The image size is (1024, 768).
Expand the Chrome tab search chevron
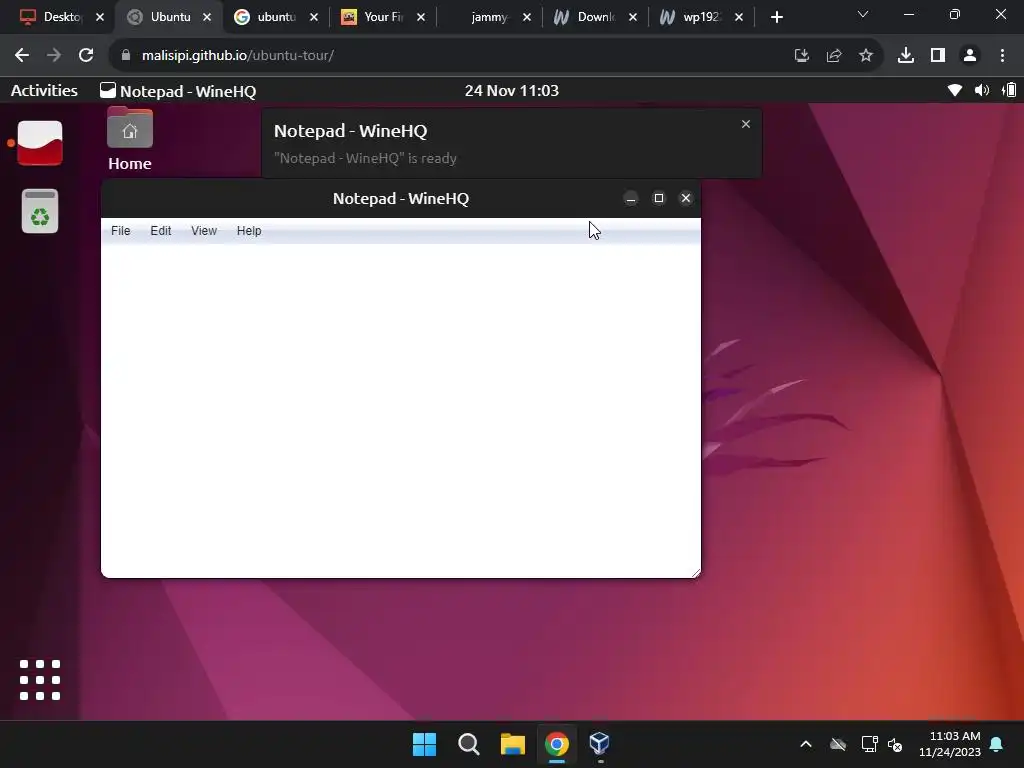(863, 14)
